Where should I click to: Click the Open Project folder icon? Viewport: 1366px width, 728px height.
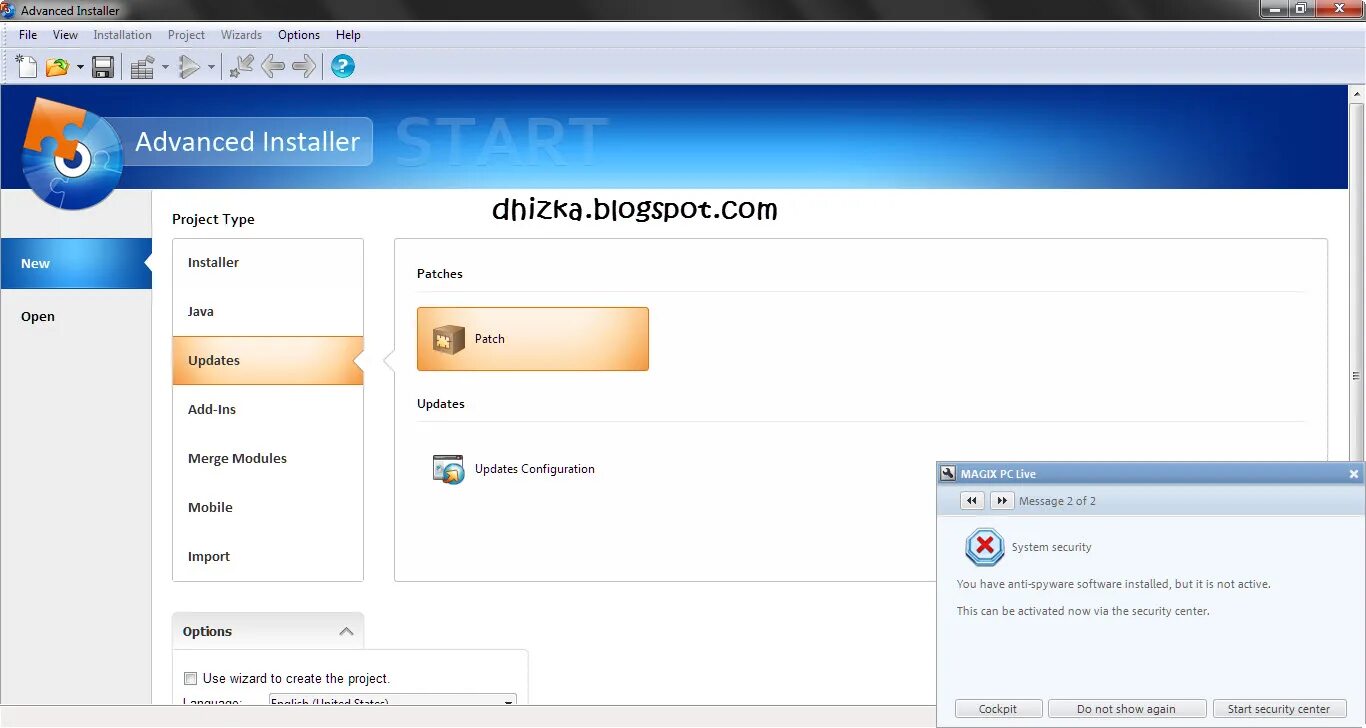pyautogui.click(x=58, y=67)
